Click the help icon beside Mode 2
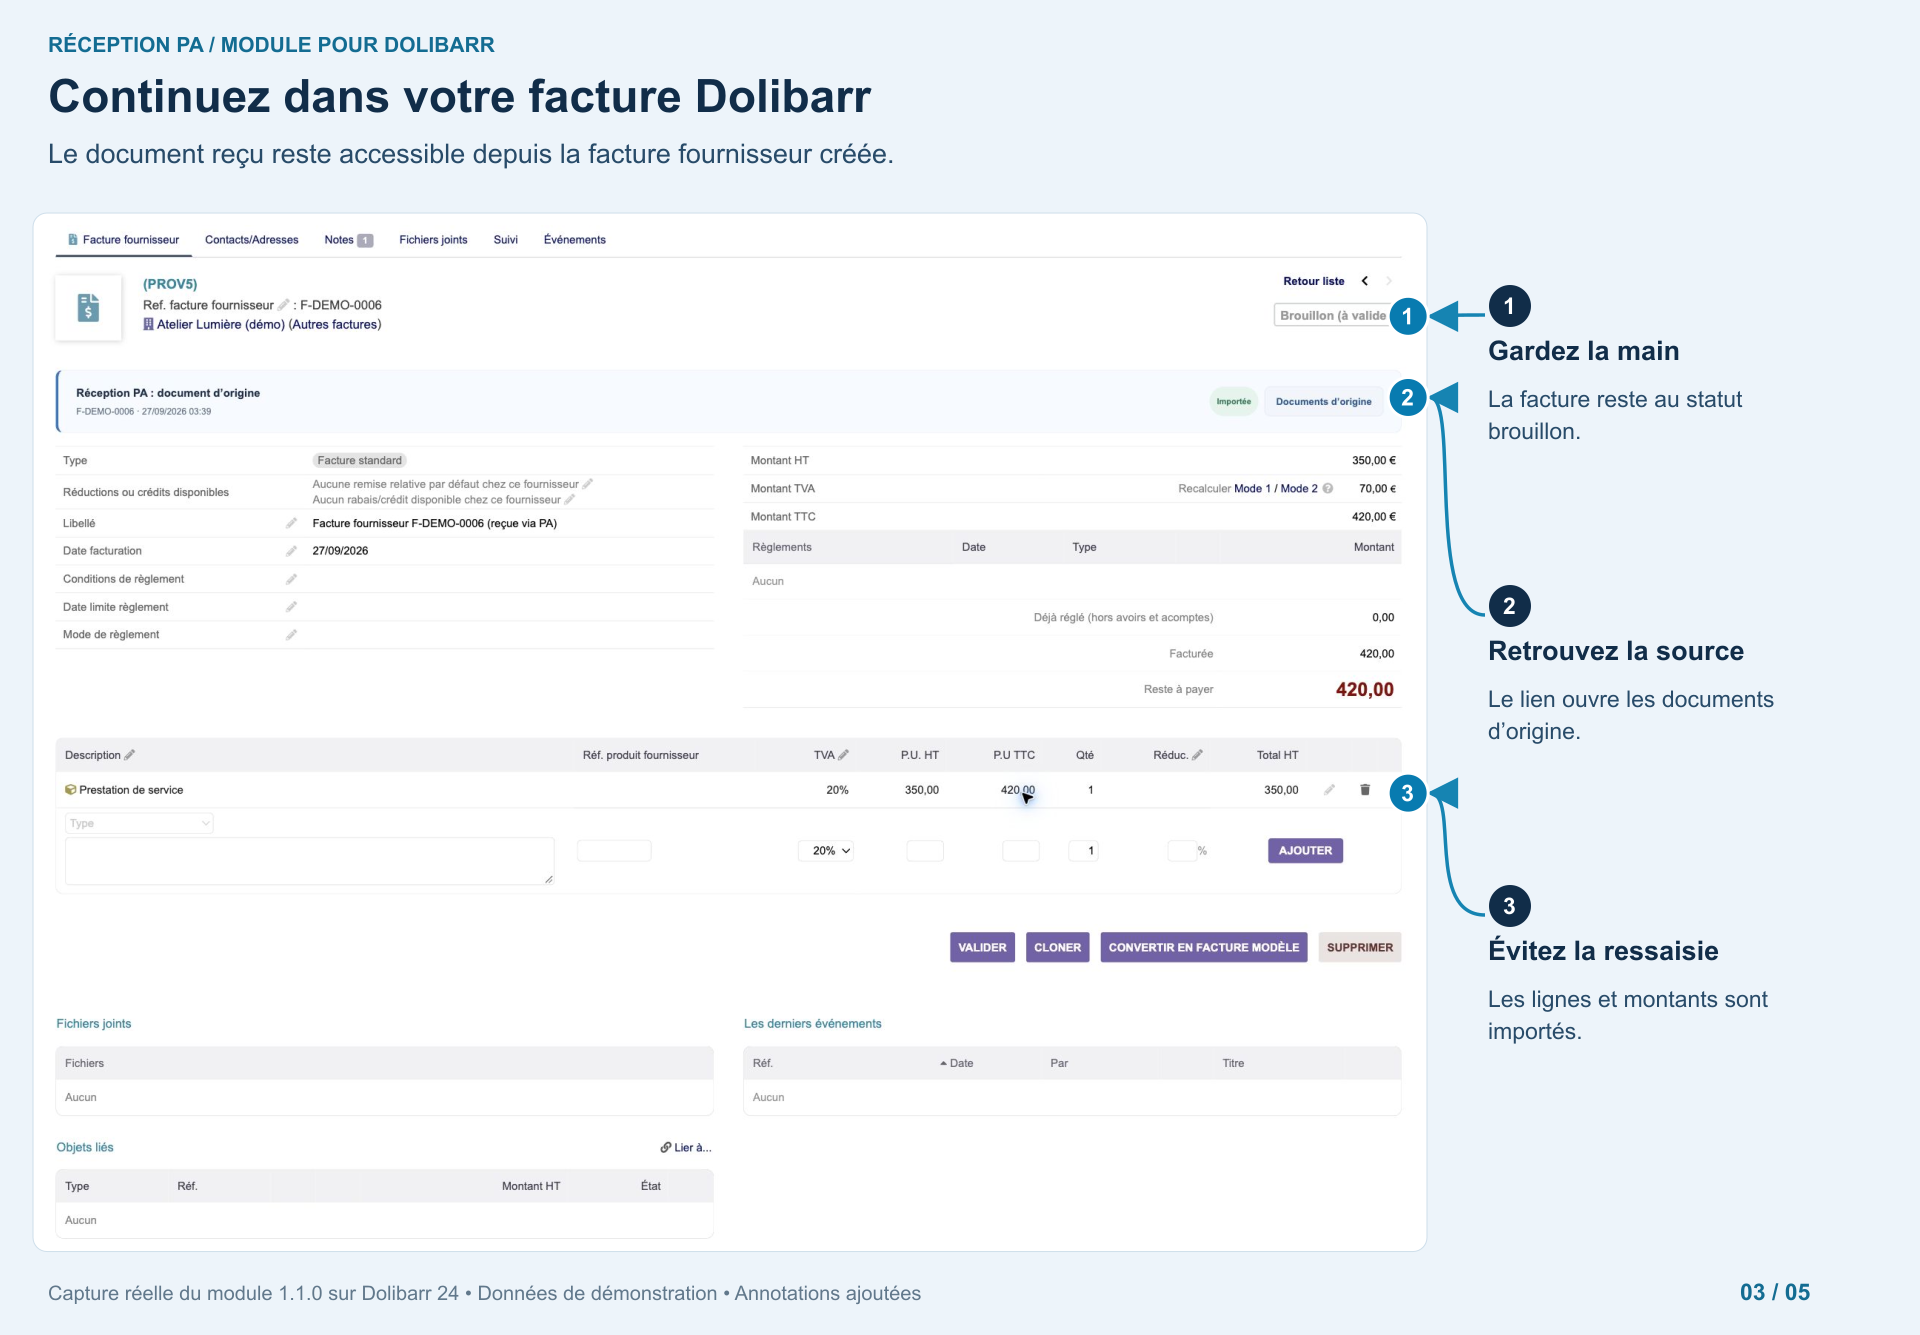1920x1335 pixels. pos(1328,489)
